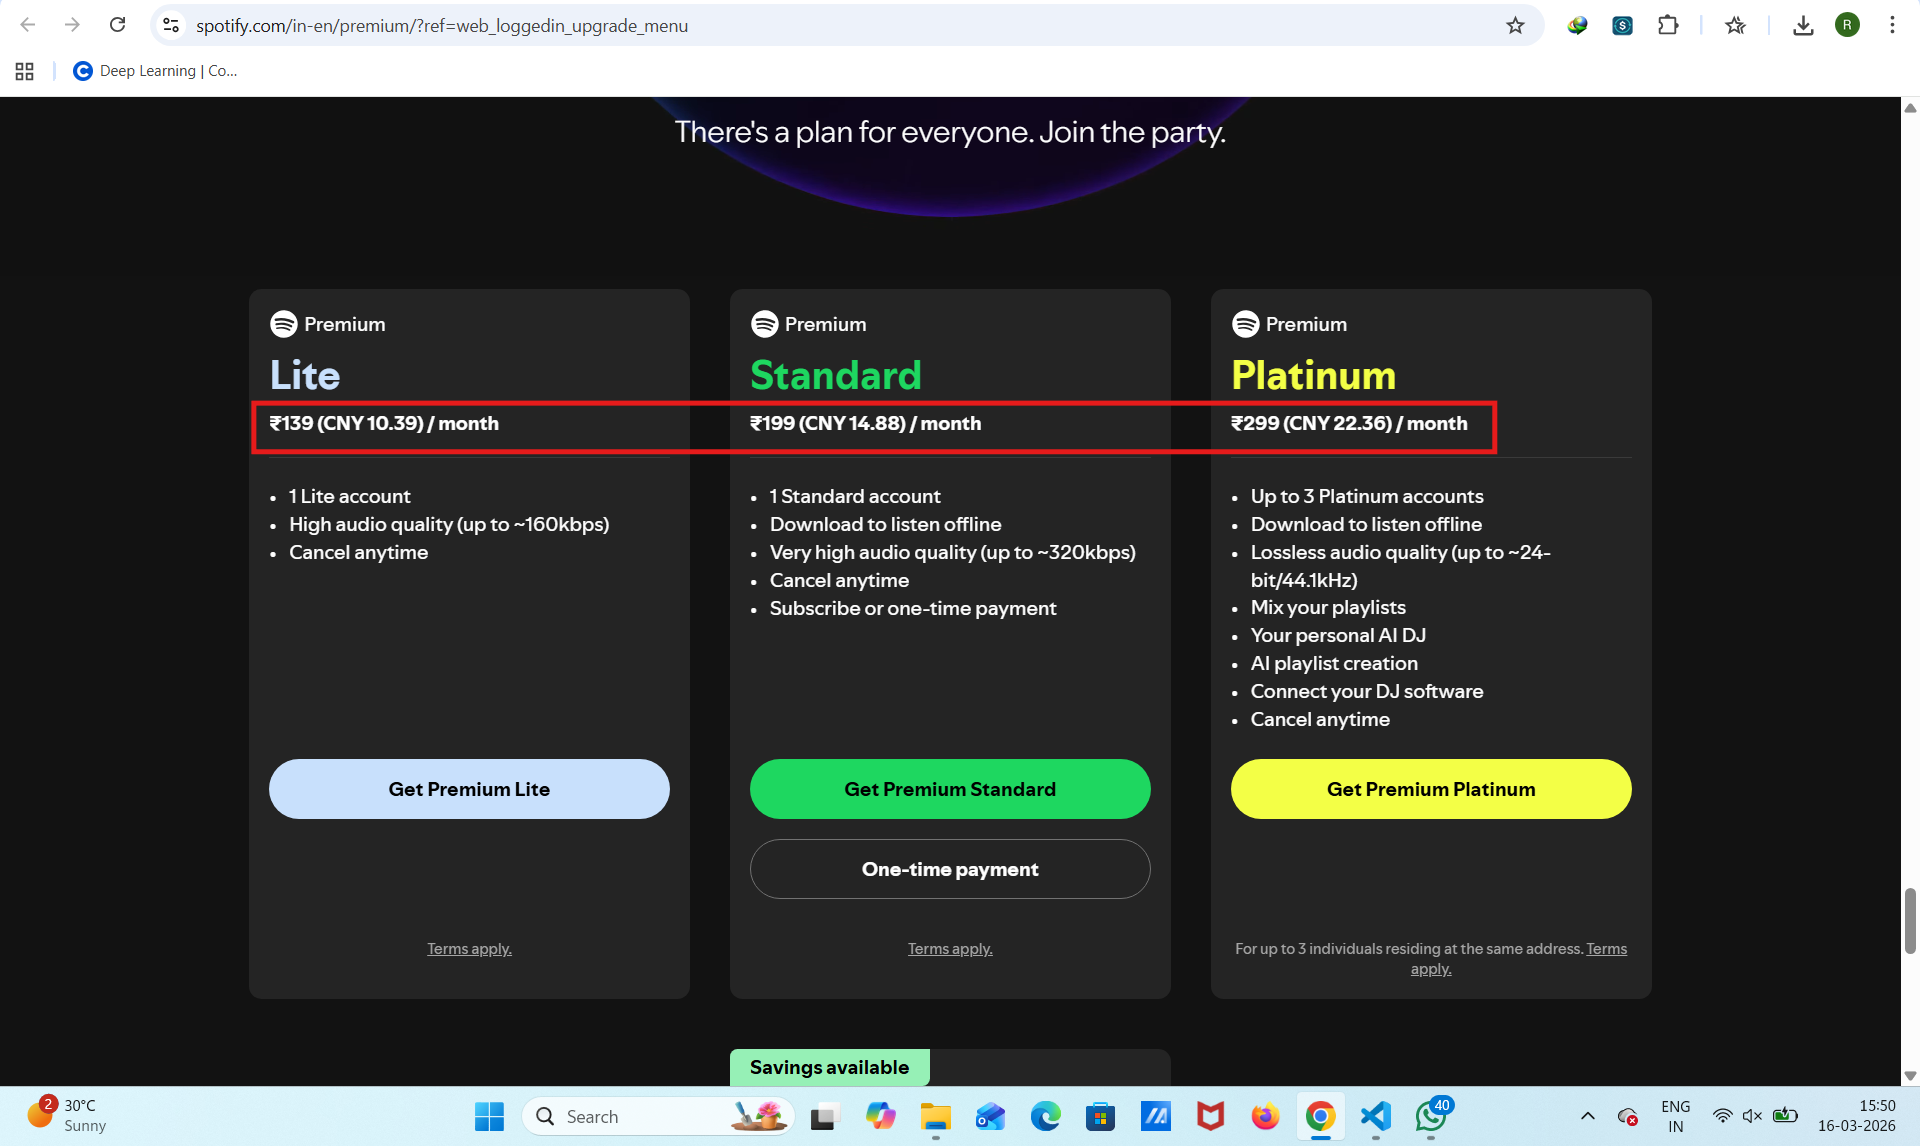Bookmark this page with the star icon
This screenshot has height=1146, width=1920.
point(1515,25)
